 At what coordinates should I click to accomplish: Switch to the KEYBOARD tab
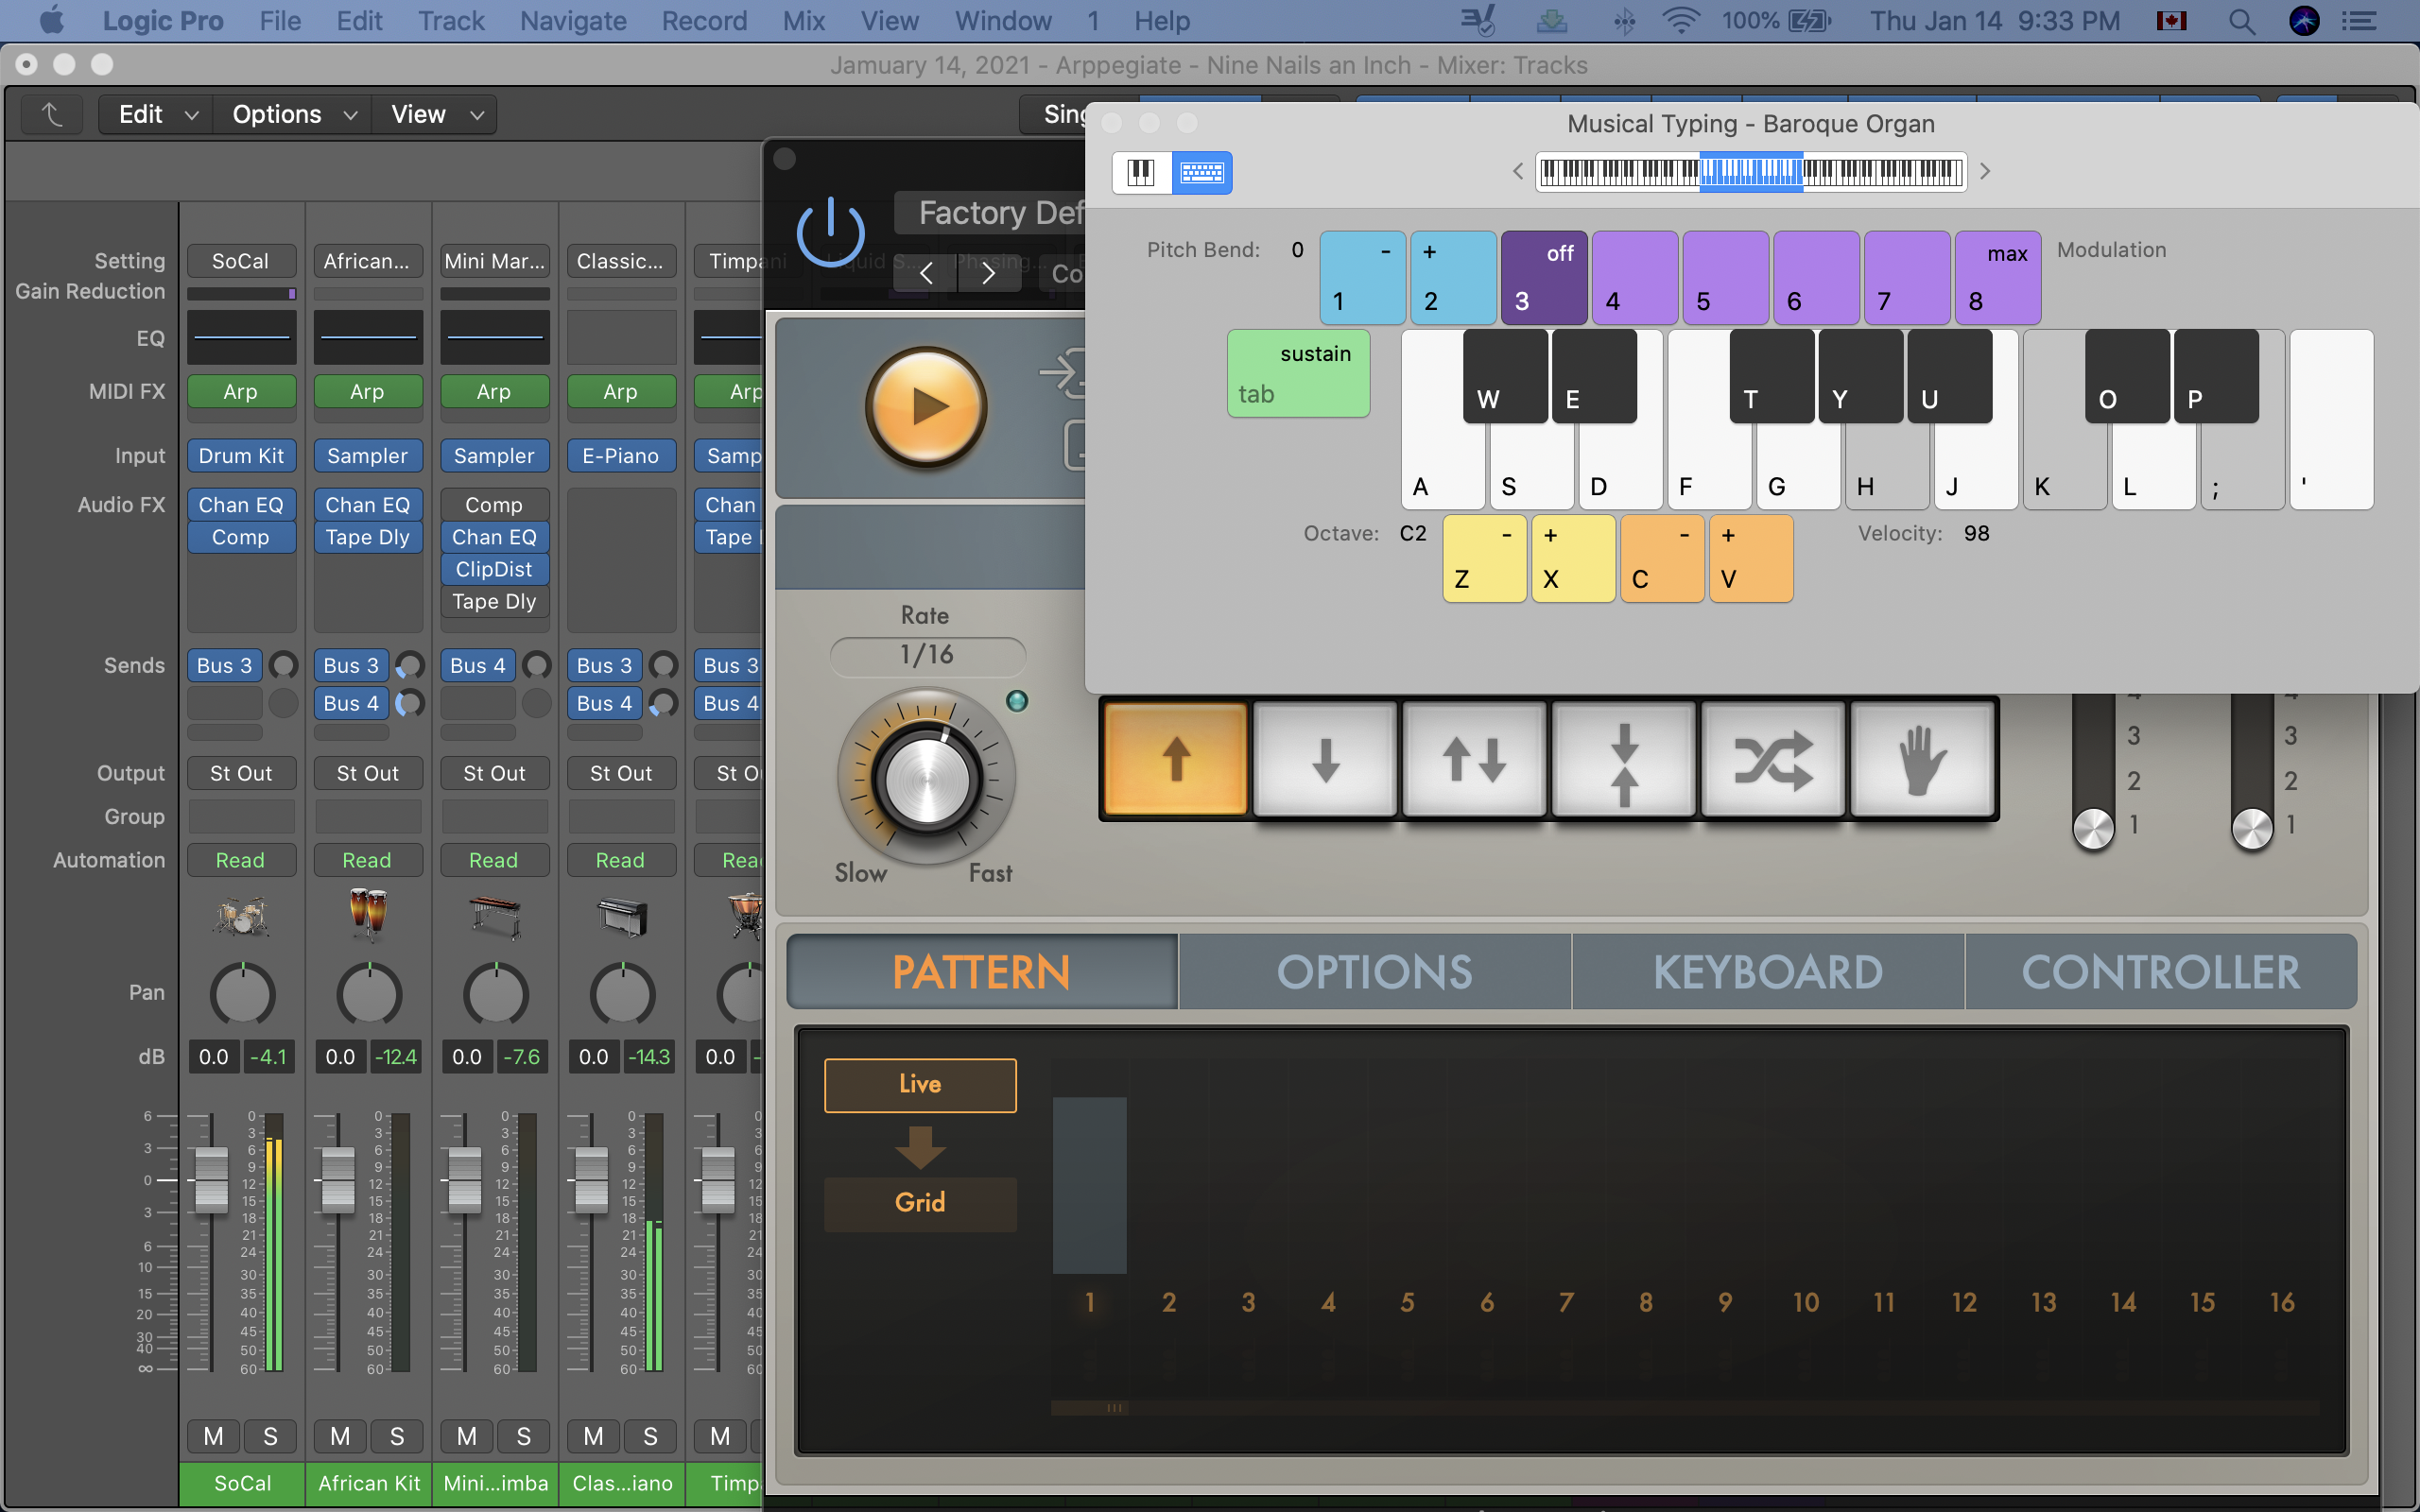1767,971
